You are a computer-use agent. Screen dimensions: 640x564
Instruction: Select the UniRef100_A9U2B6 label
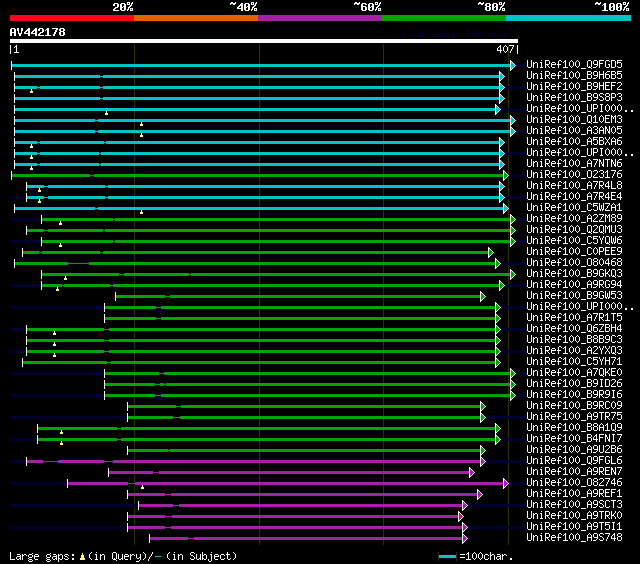(x=574, y=450)
